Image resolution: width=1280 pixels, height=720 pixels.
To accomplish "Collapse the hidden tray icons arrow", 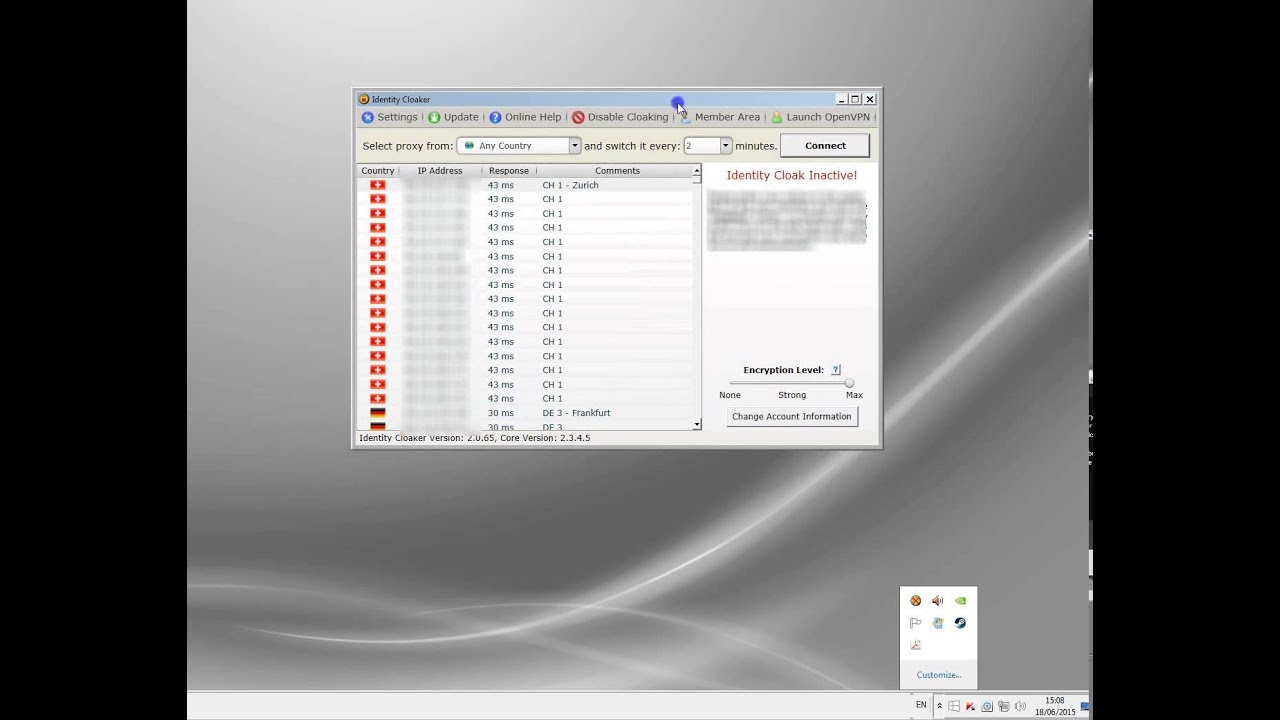I will [x=939, y=706].
